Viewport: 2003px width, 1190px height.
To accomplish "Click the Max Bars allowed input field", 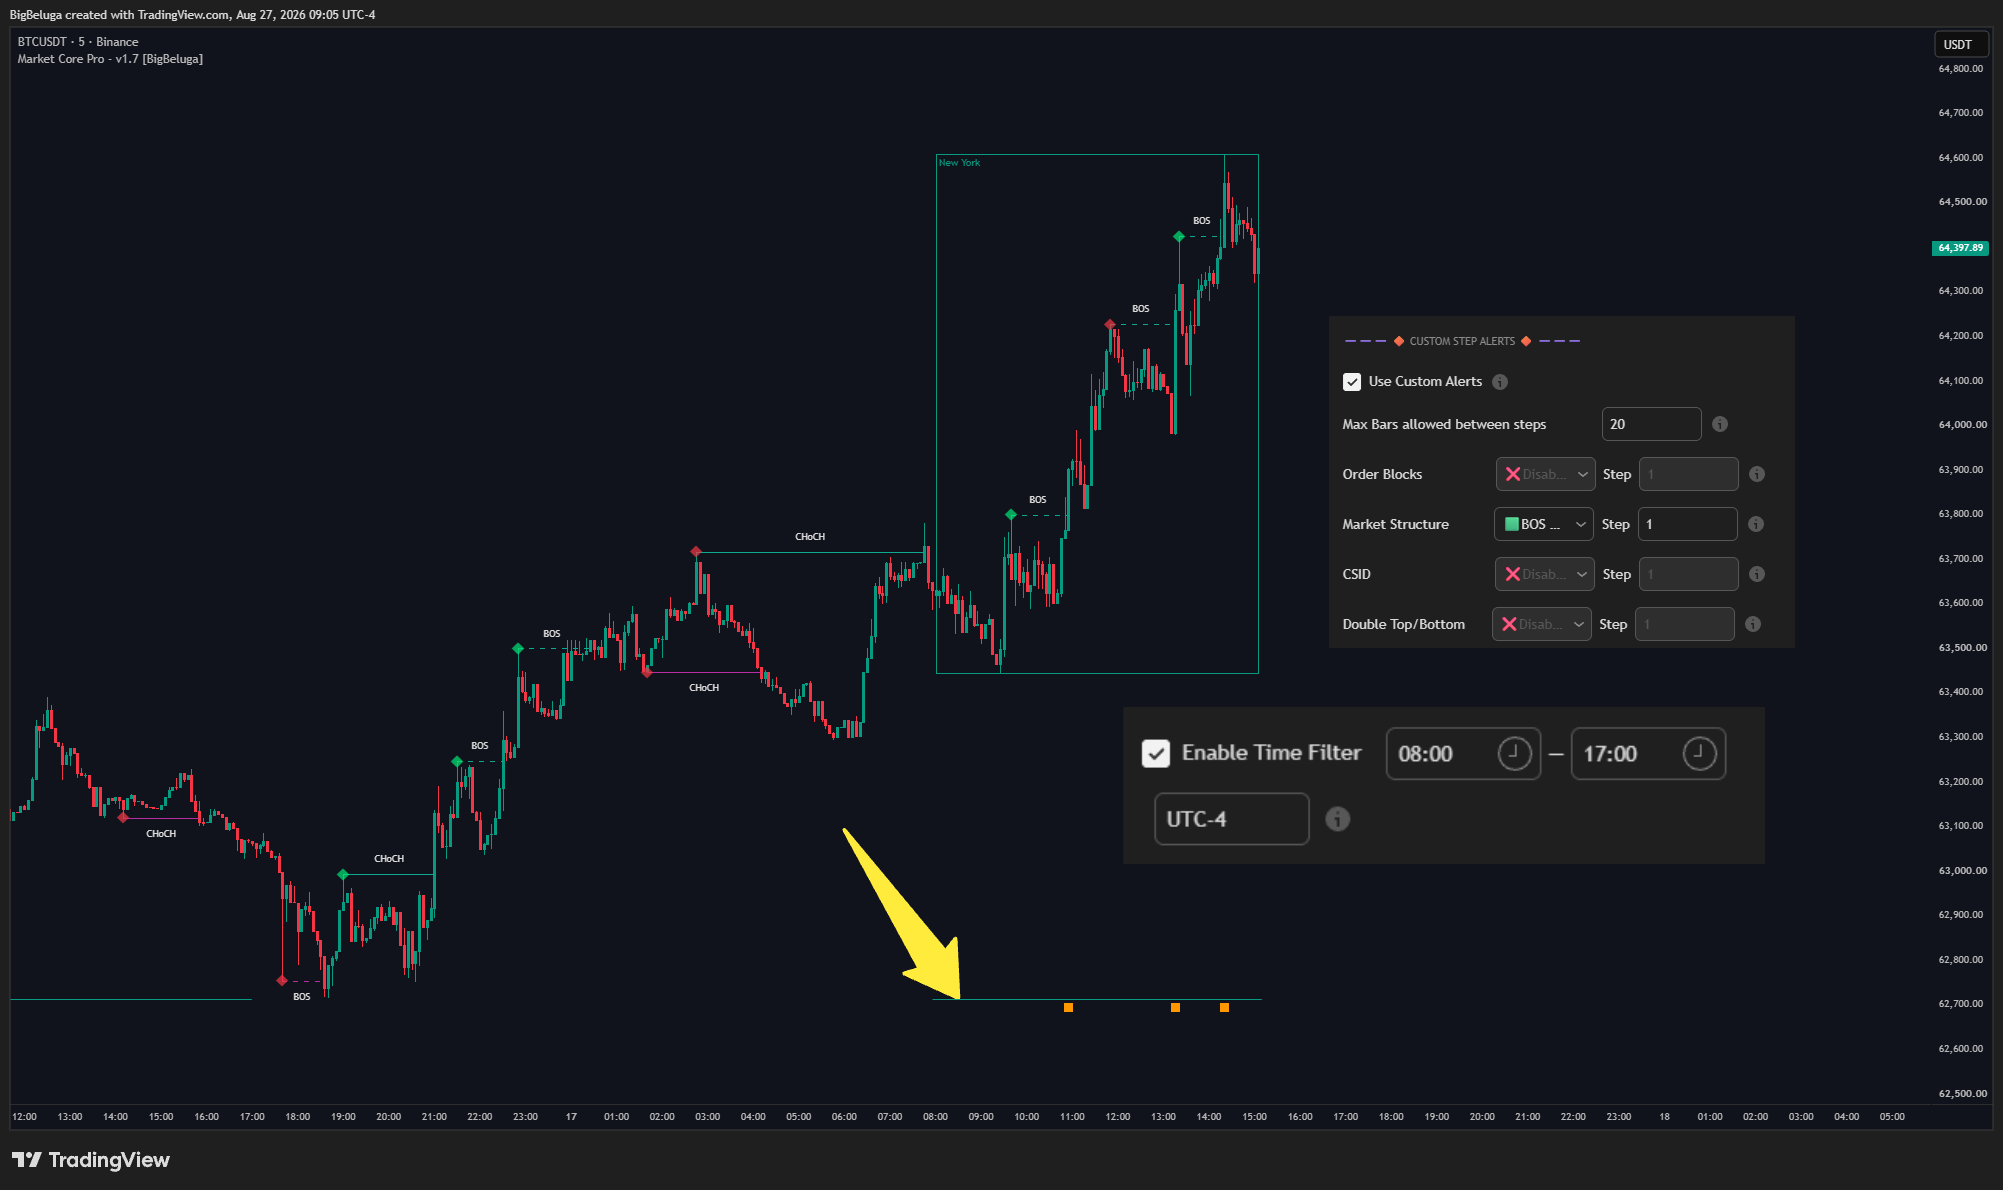I will [1651, 424].
